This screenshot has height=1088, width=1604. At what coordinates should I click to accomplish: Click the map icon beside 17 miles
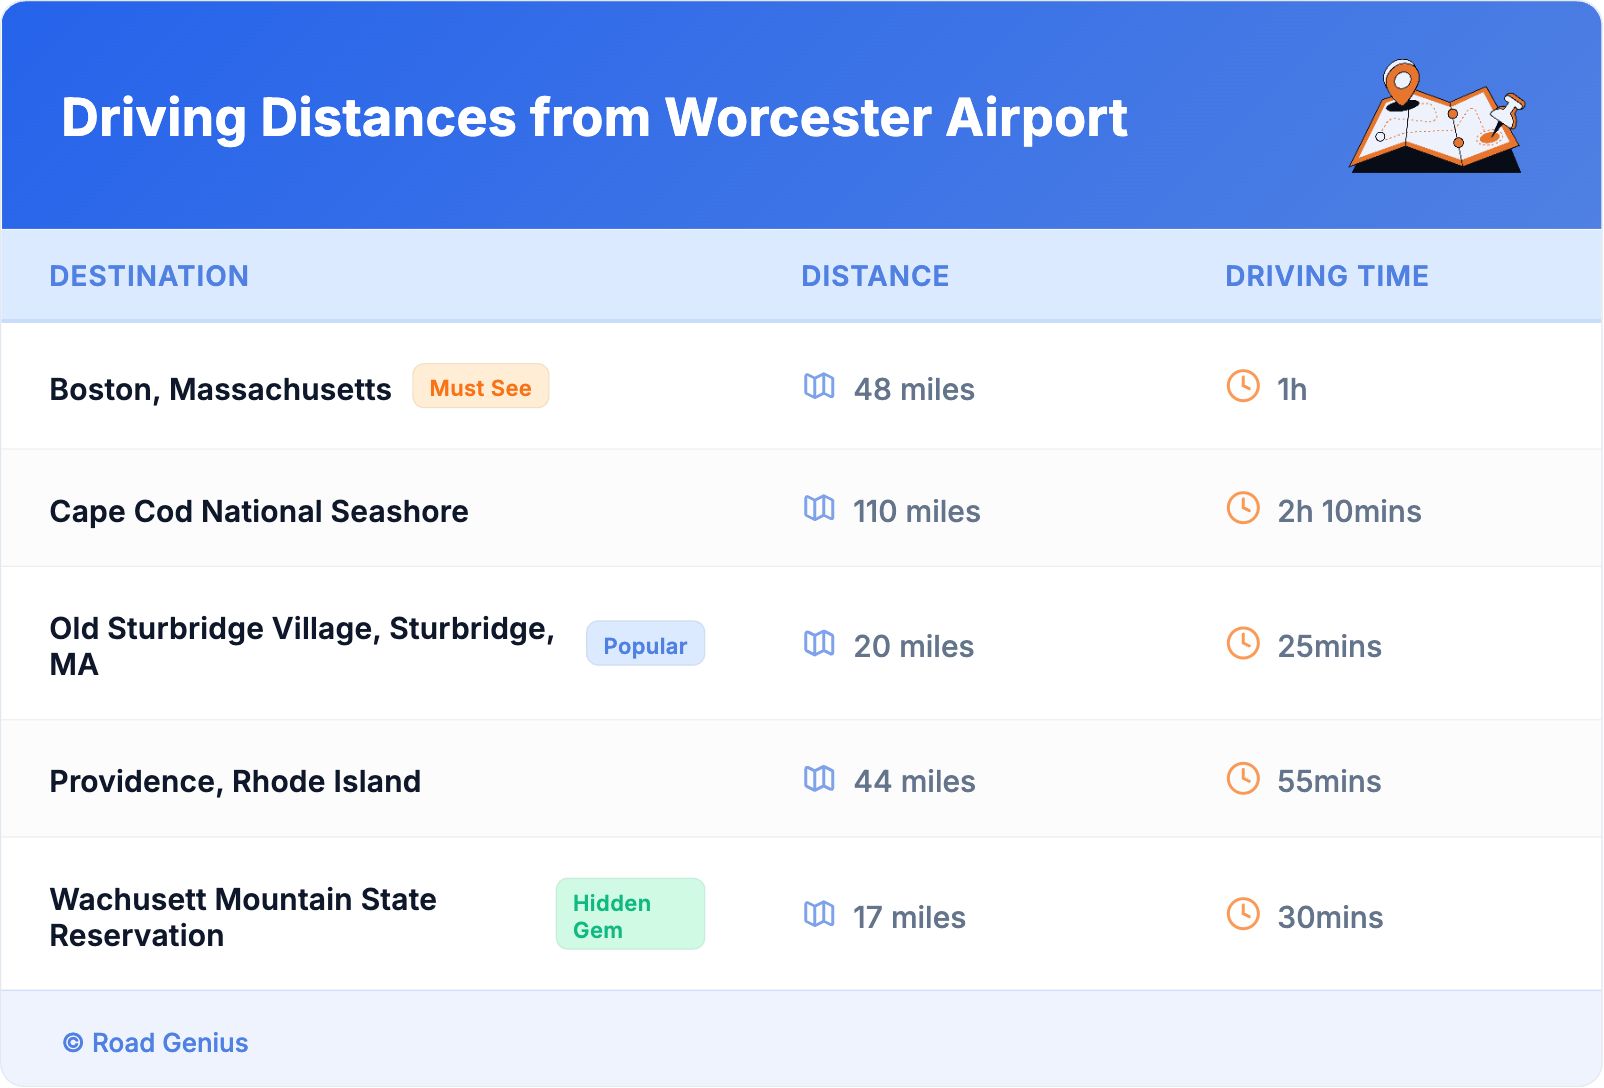point(819,914)
